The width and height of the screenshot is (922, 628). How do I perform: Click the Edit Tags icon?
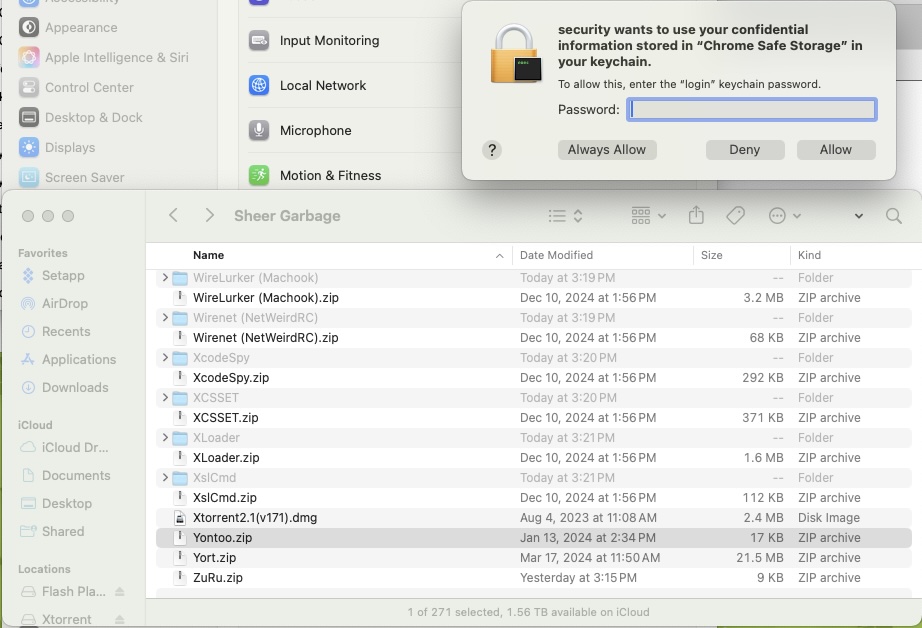tap(735, 216)
